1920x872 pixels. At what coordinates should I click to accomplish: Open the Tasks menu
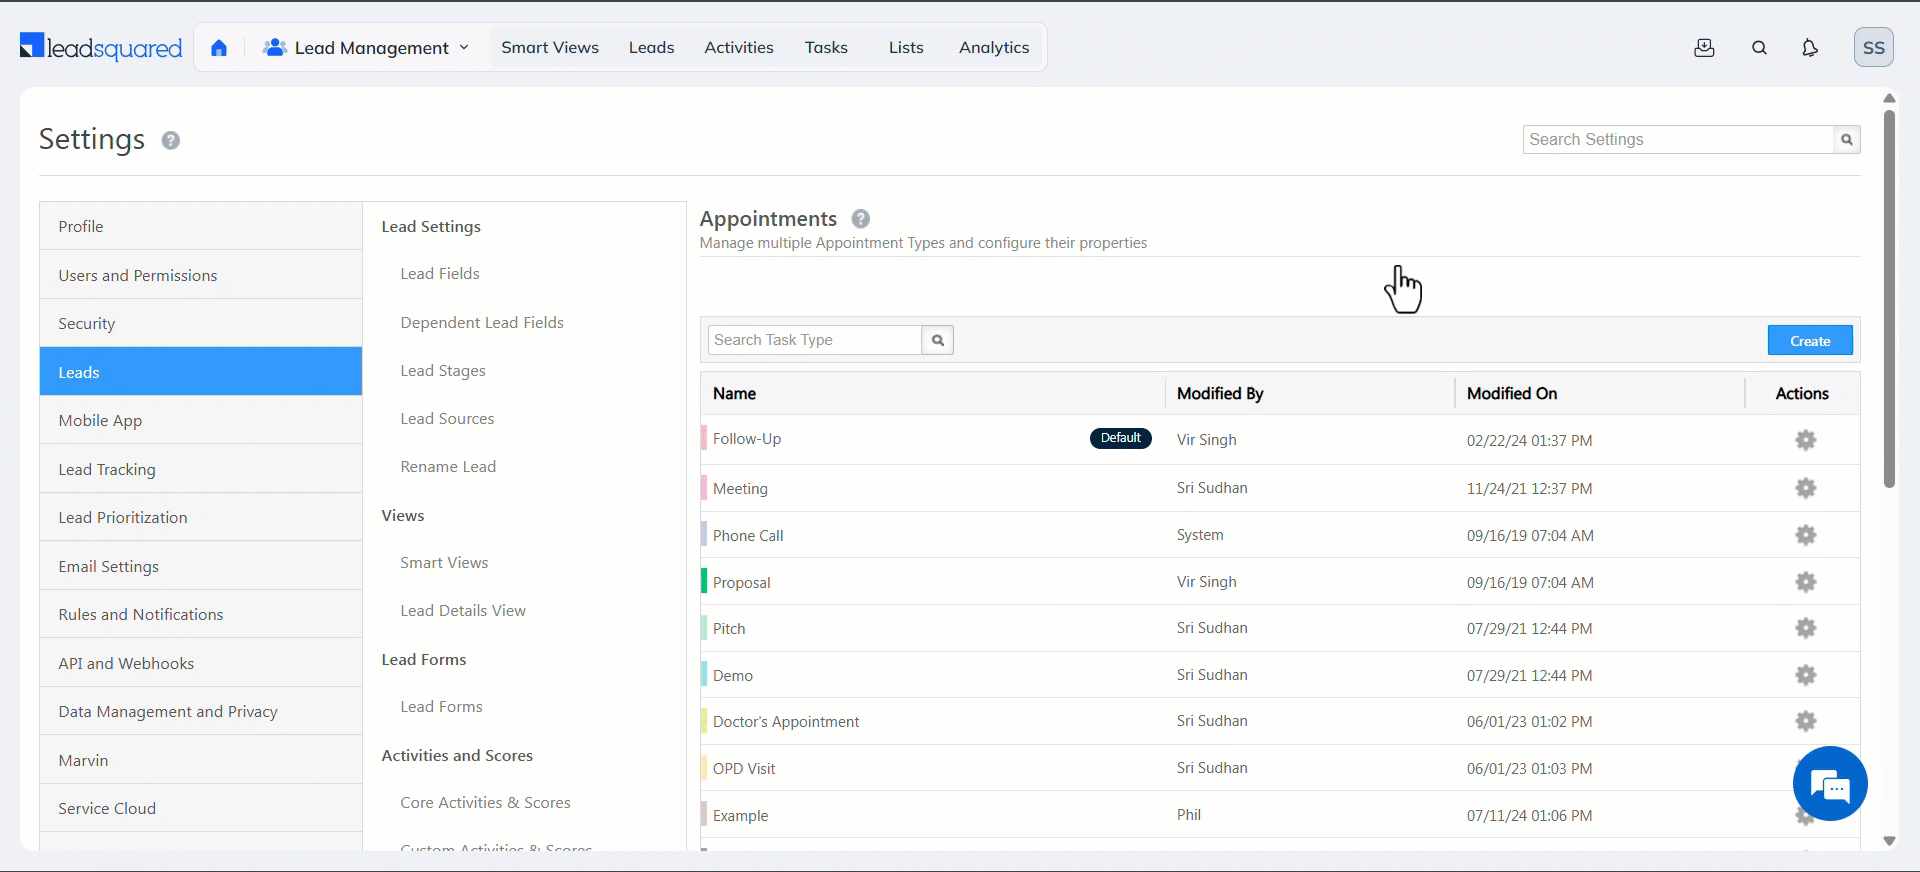[x=826, y=47]
